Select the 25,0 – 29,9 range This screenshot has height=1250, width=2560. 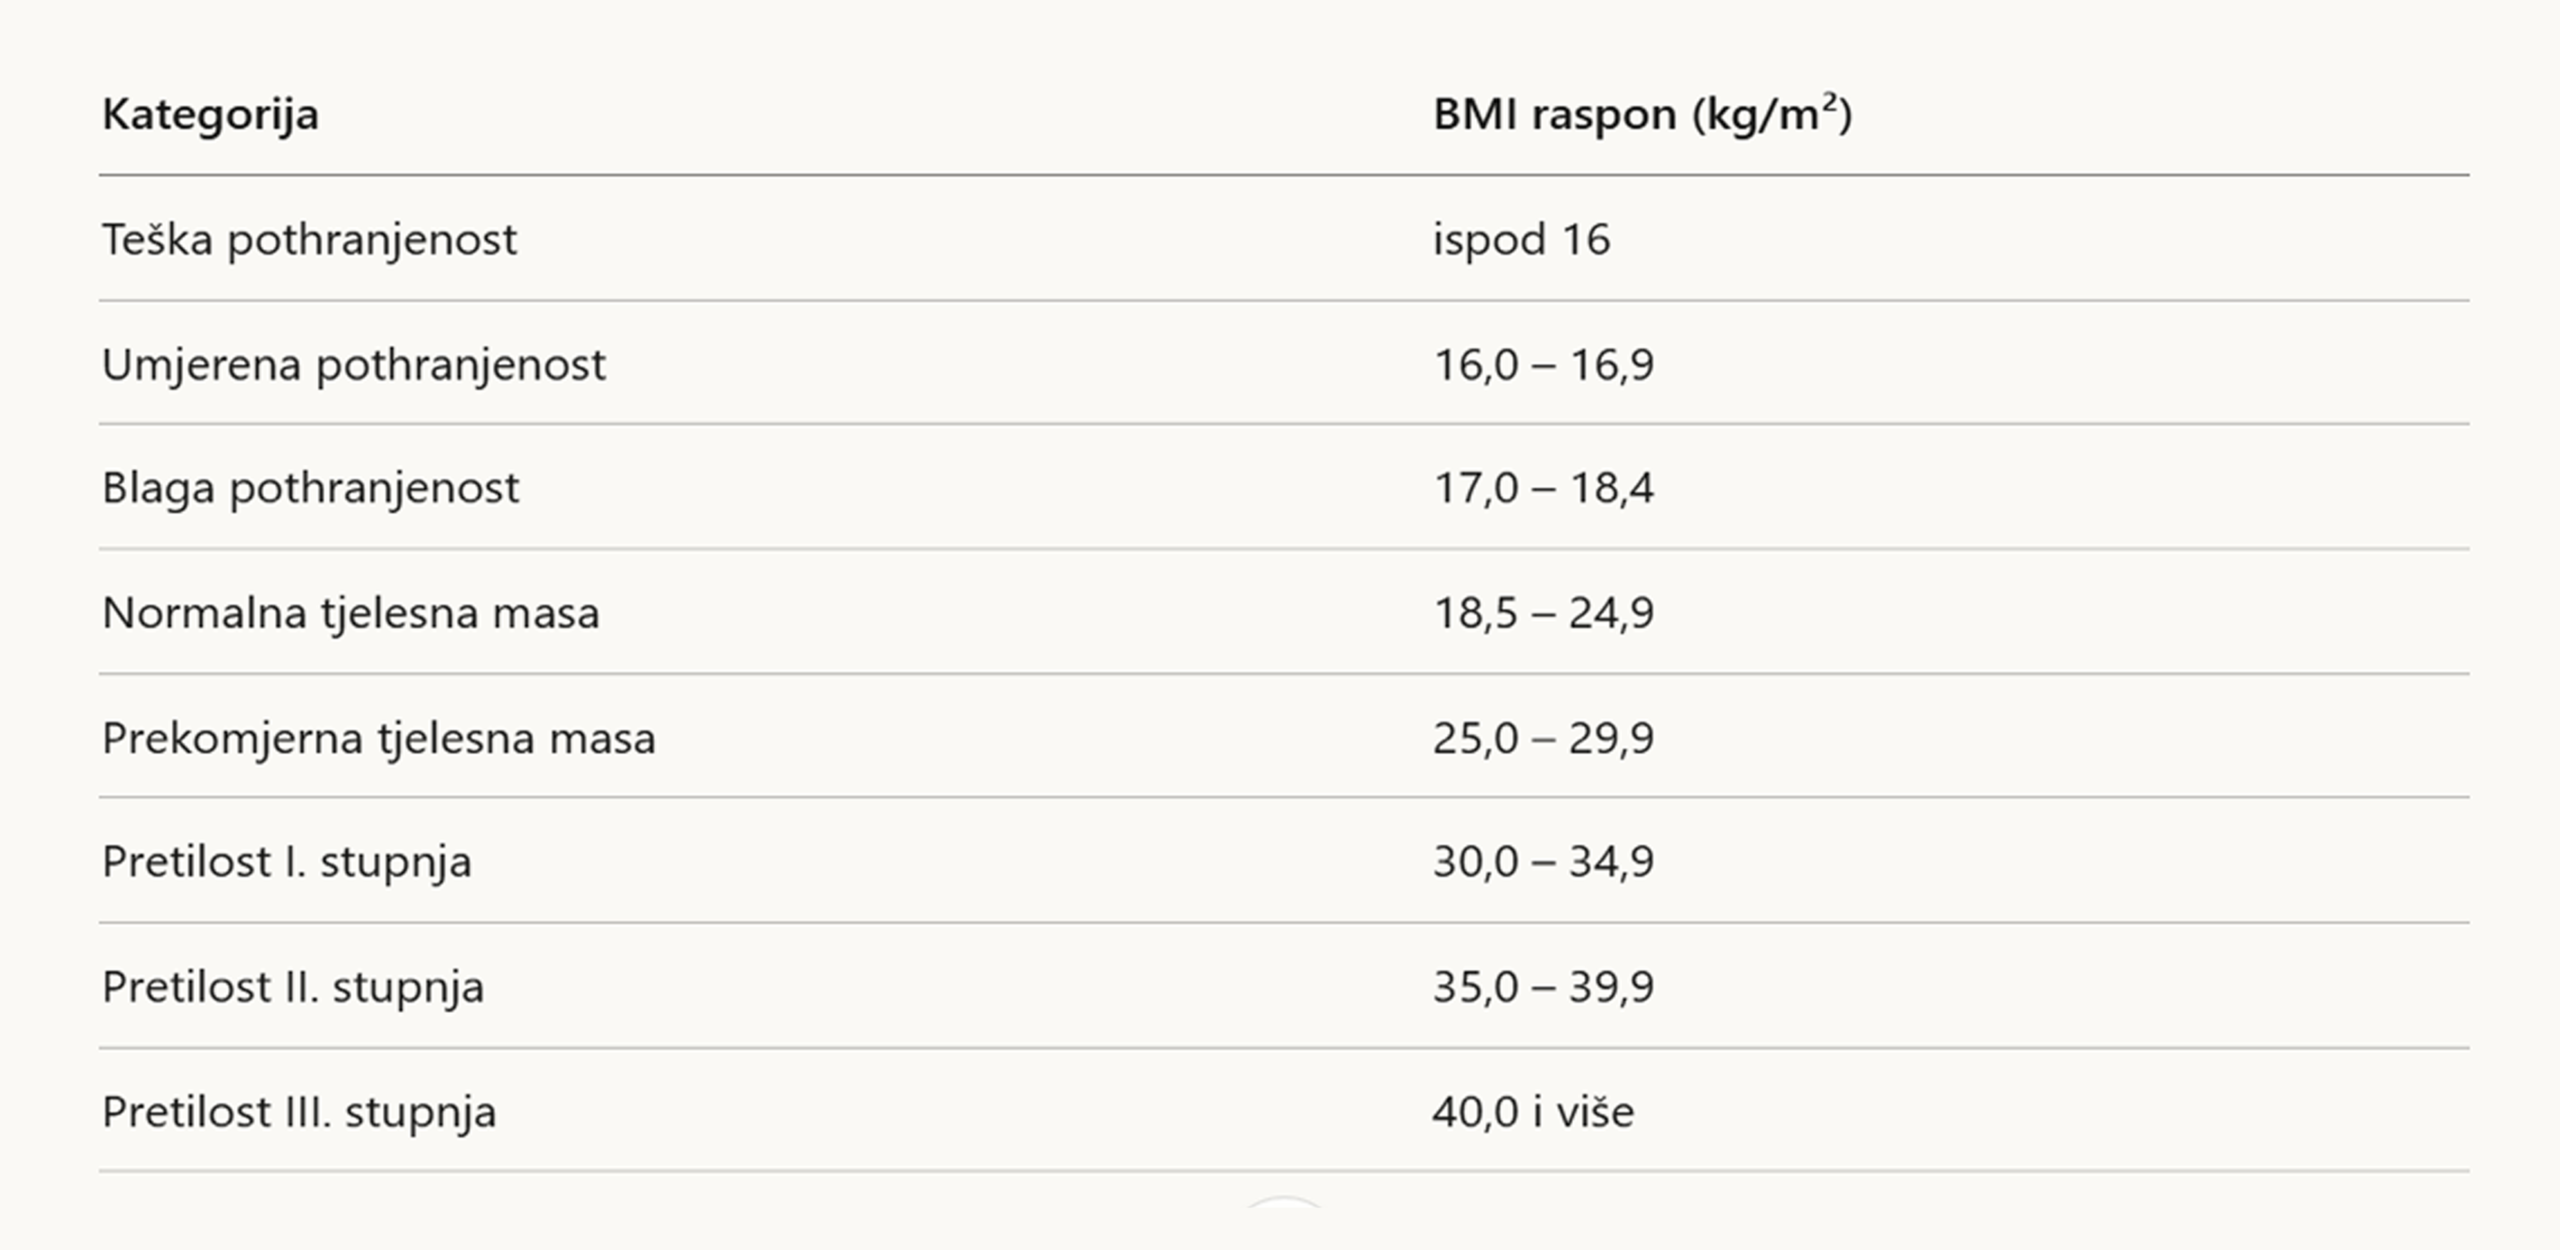pyautogui.click(x=1544, y=739)
